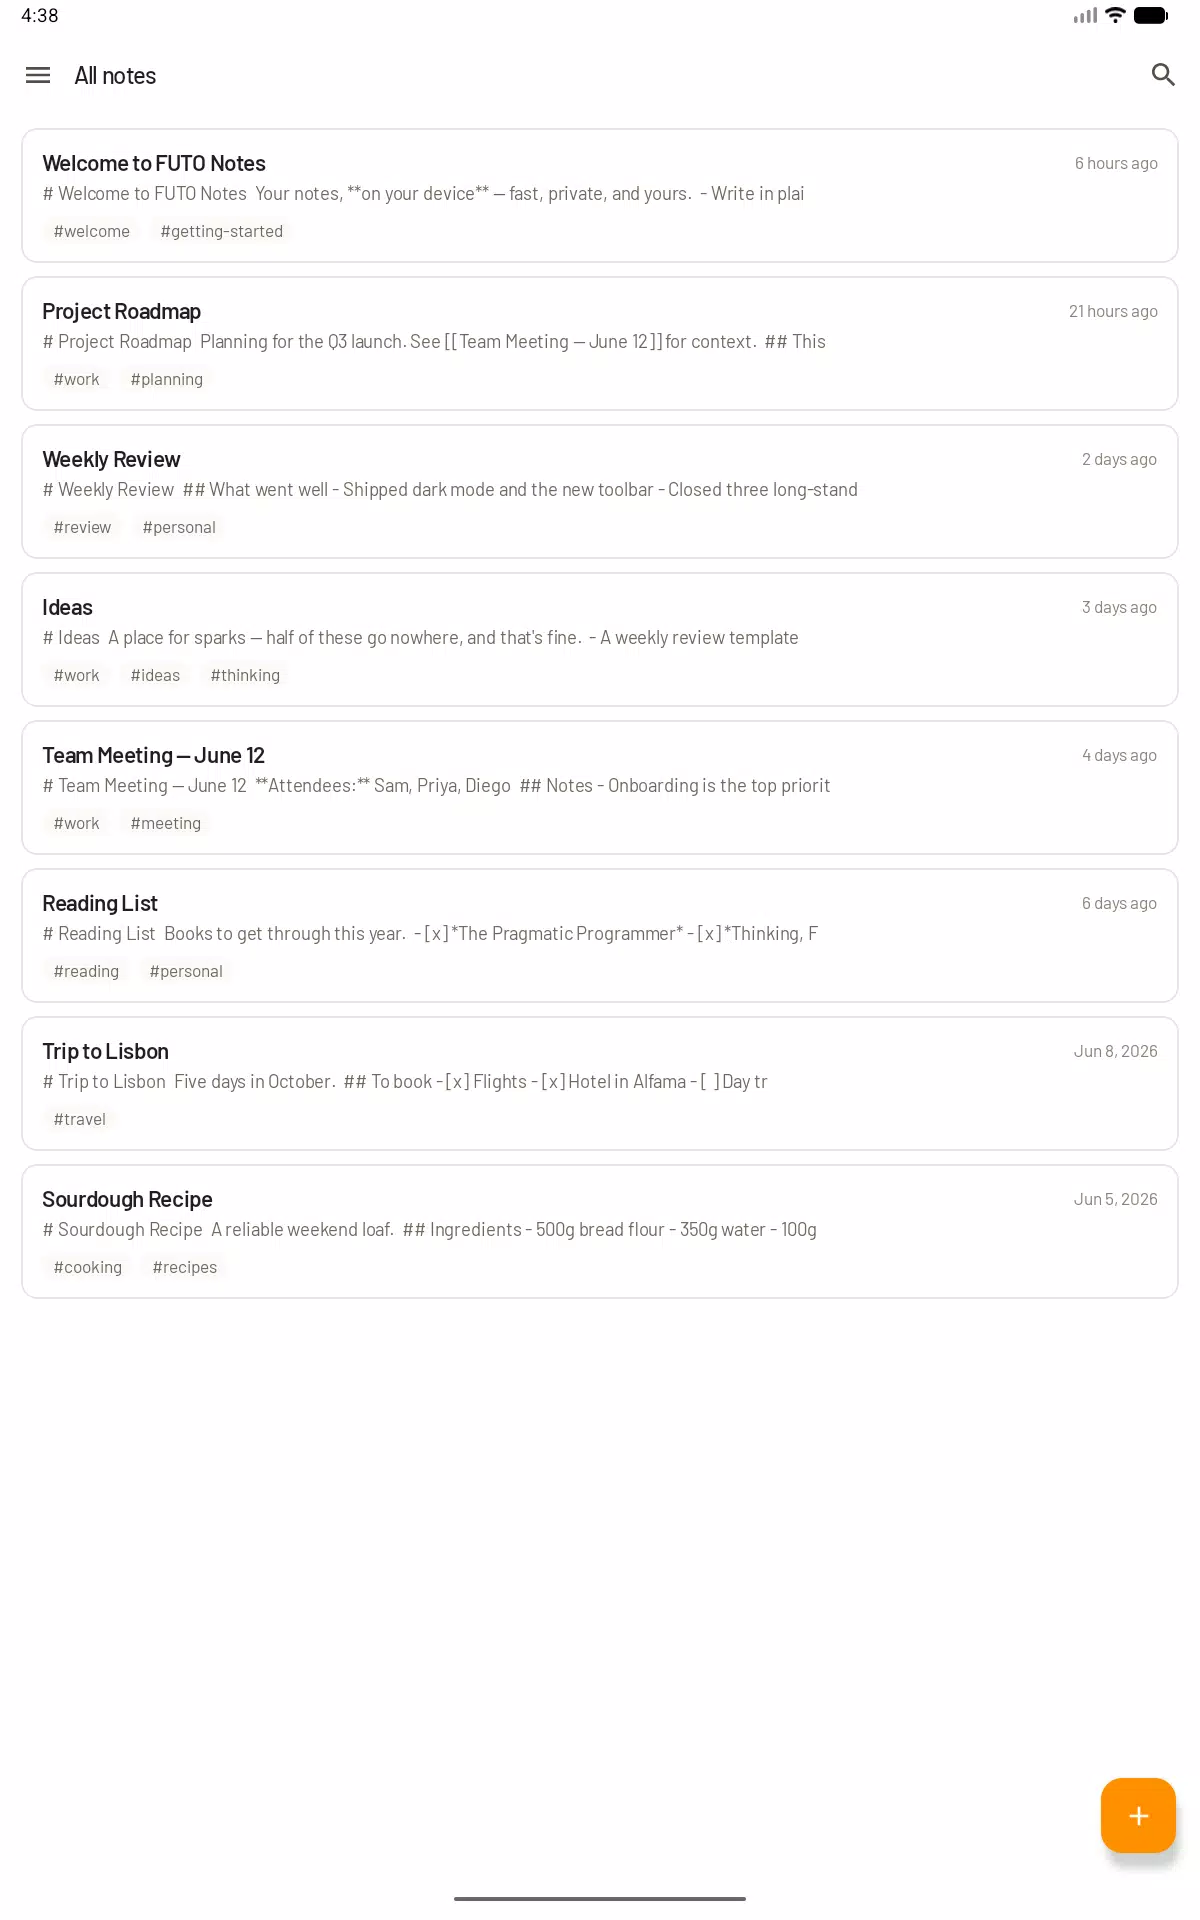Create a new note with plus button
Screen dimensions: 1200x1920
[1138, 1815]
